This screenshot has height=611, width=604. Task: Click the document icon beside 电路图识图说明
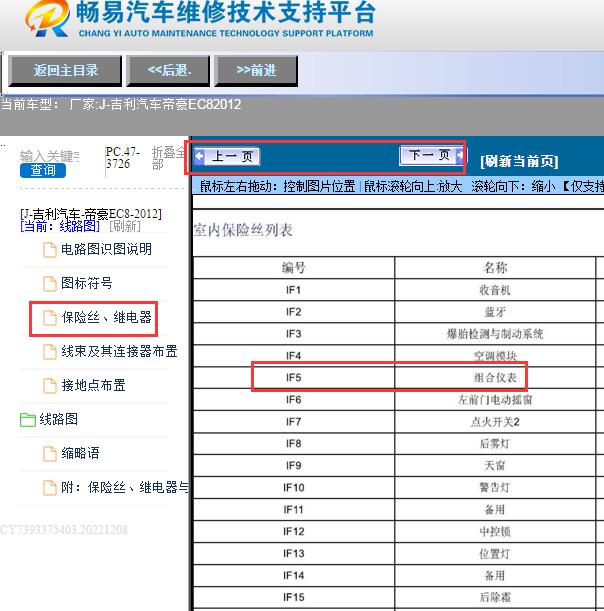[49, 250]
